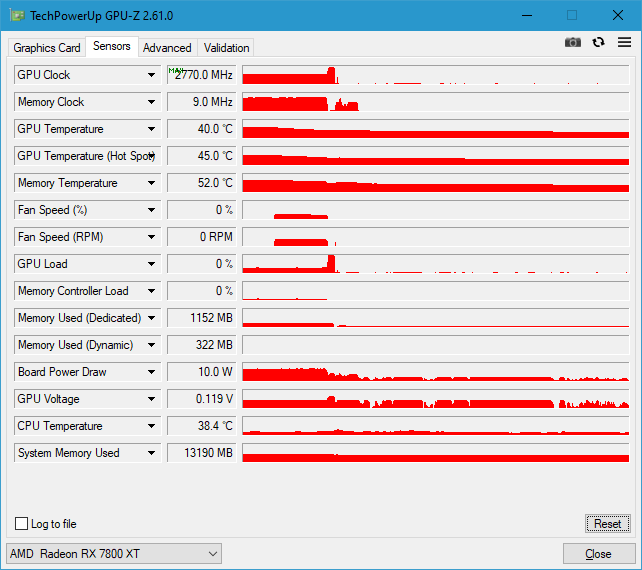Open the Fan Speed (RPM) dropdown

point(151,237)
